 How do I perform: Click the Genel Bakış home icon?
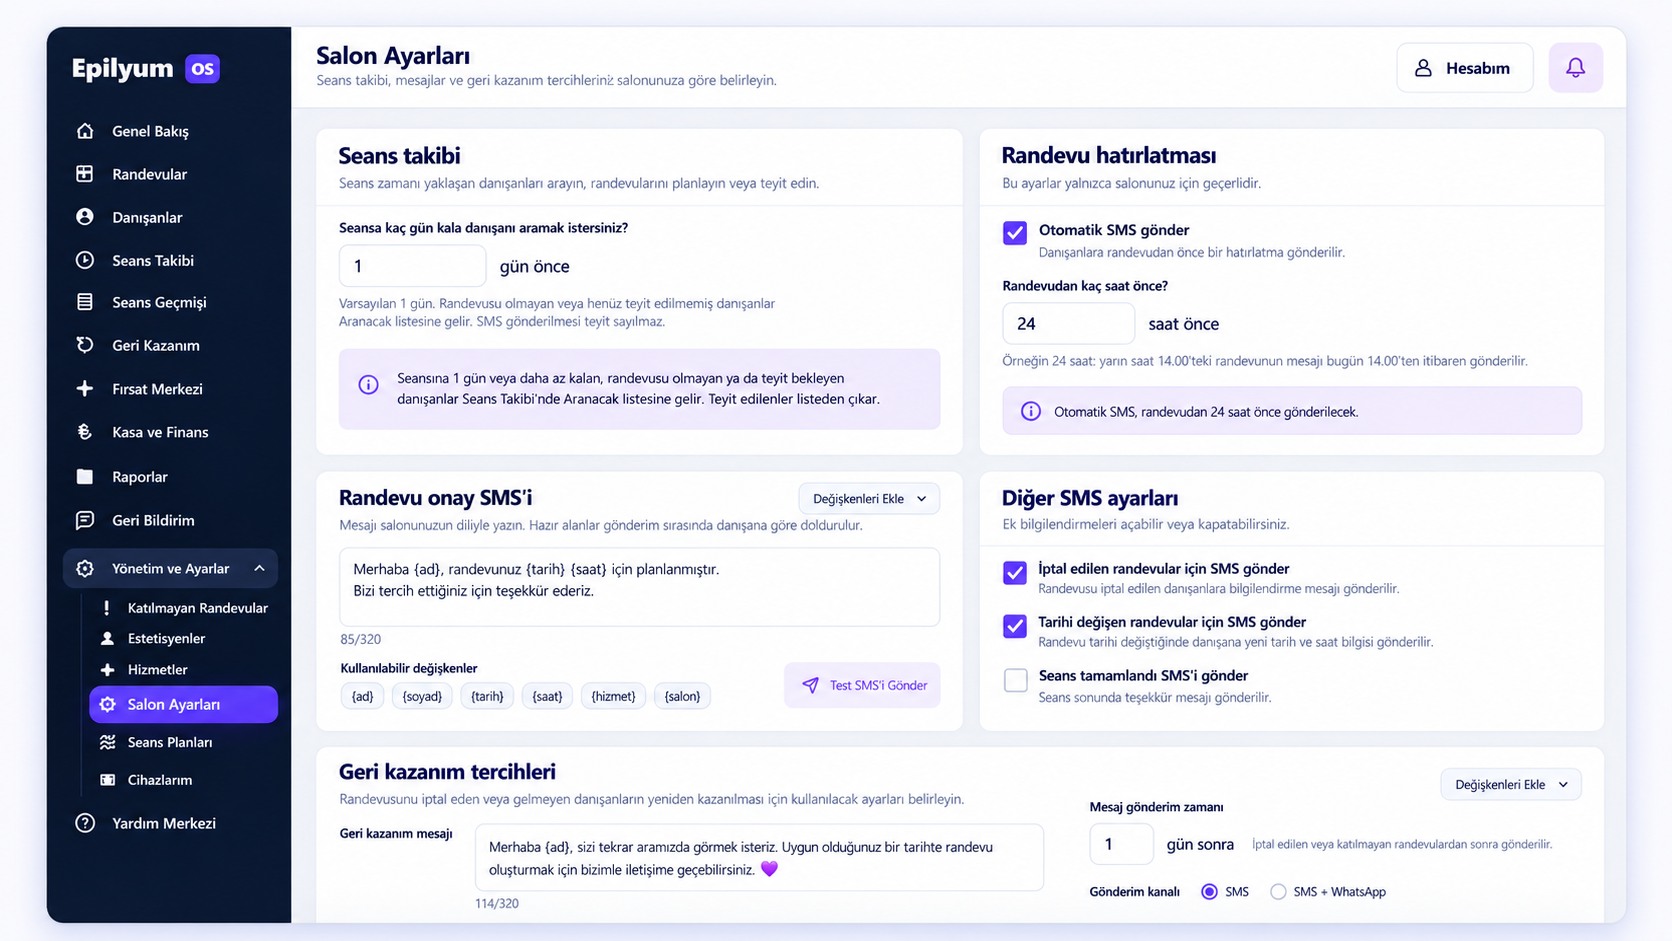click(85, 131)
